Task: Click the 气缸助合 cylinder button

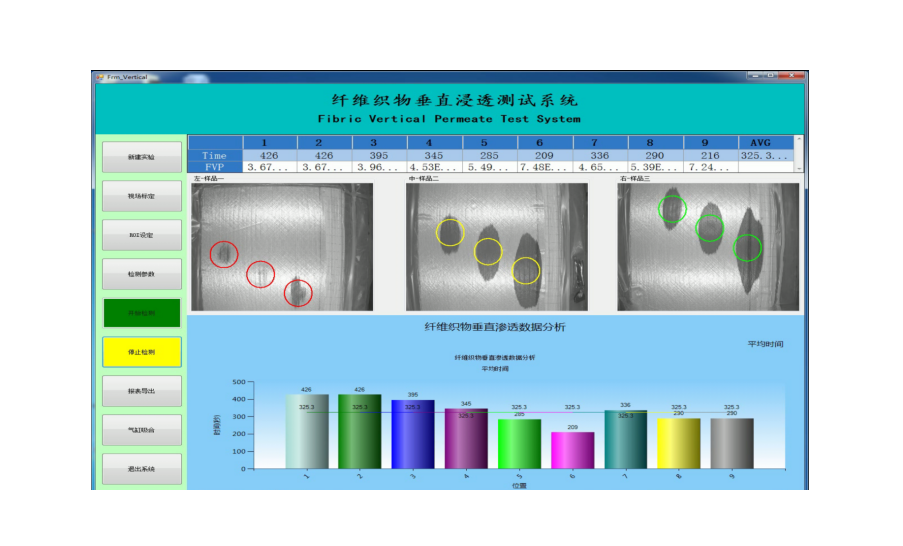Action: (142, 430)
